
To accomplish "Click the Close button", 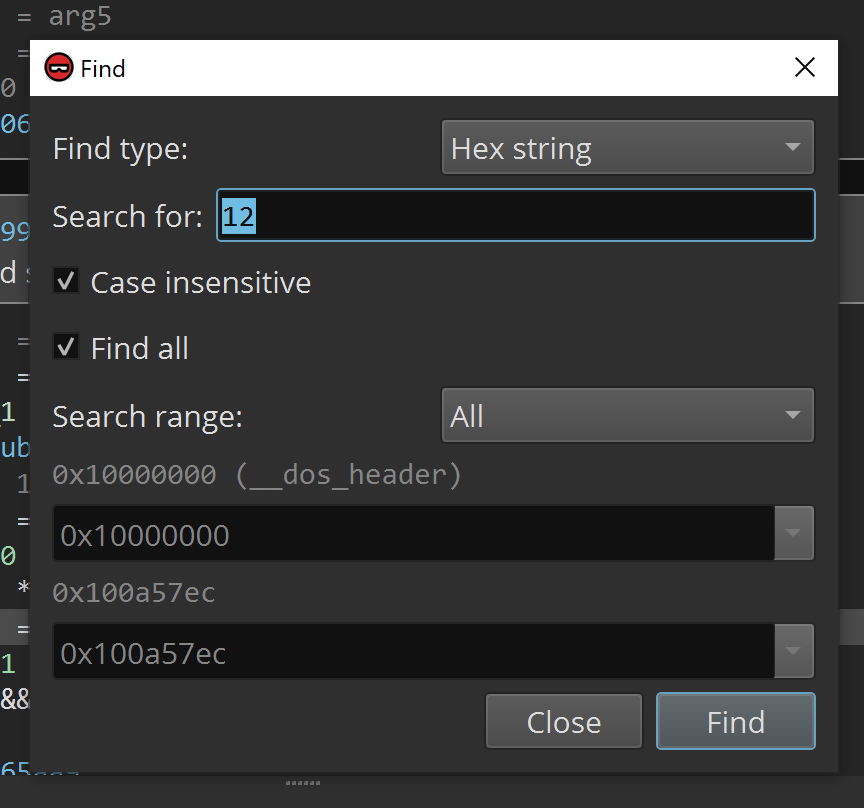I will (564, 721).
